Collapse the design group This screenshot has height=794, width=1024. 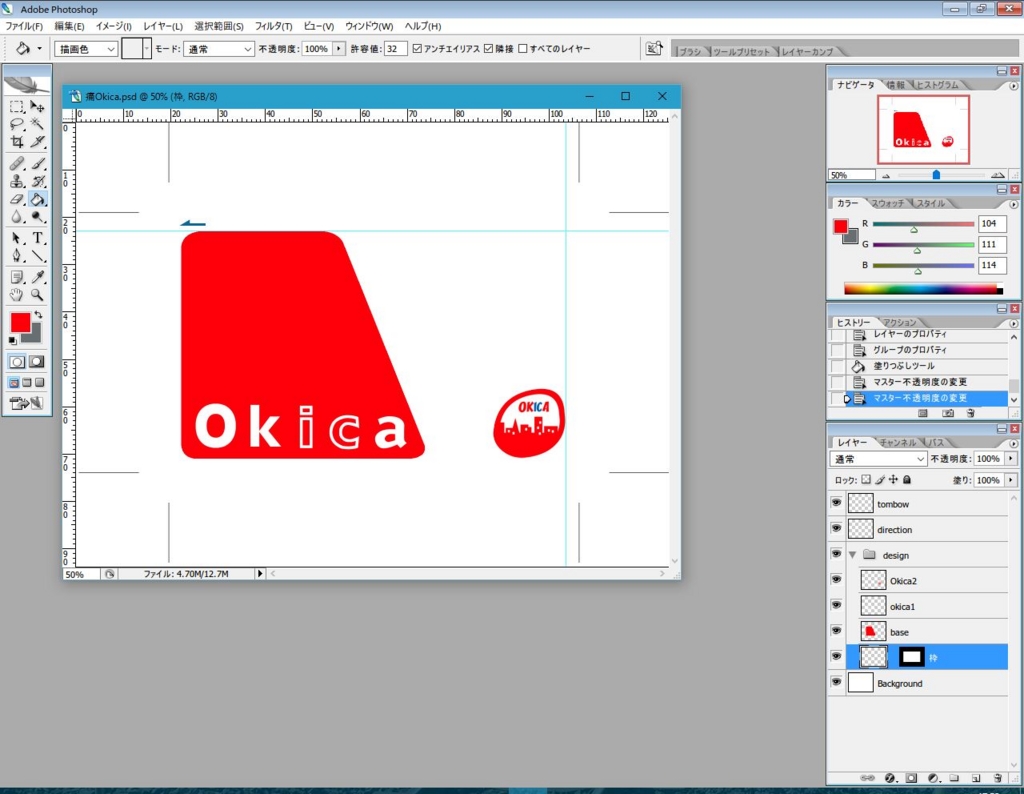pos(853,555)
